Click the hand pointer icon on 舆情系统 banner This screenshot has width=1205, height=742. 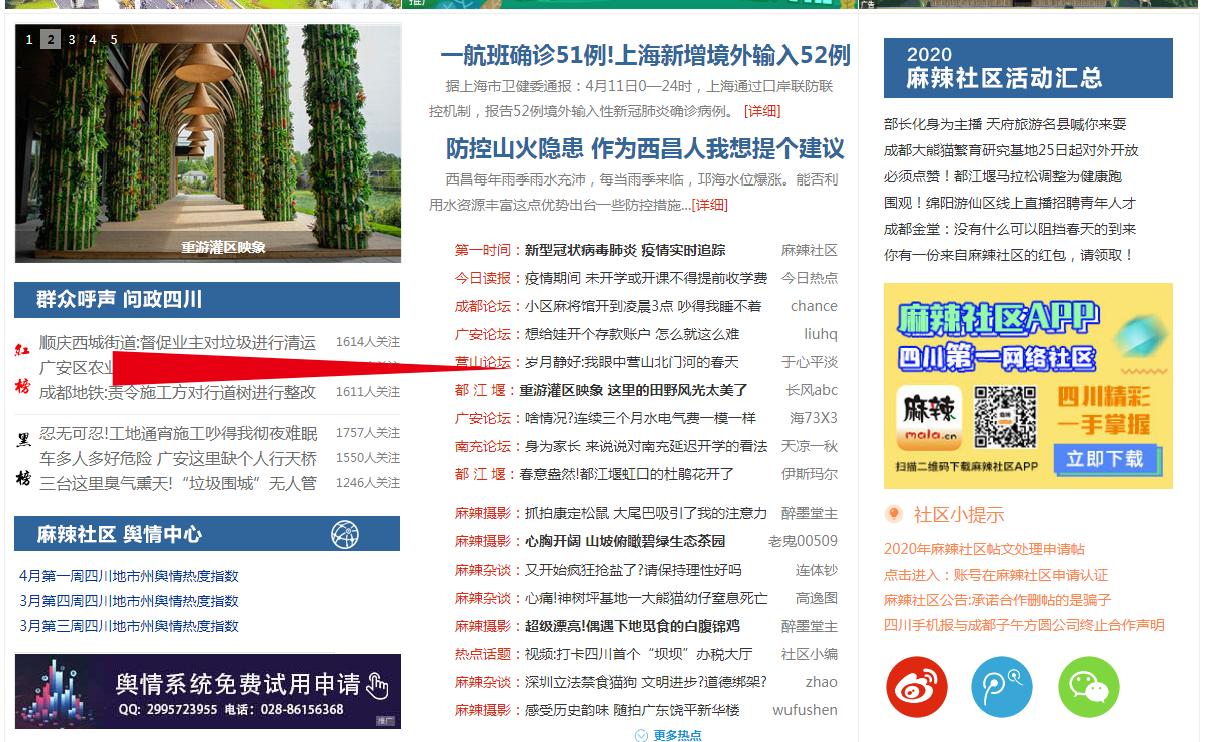(376, 685)
